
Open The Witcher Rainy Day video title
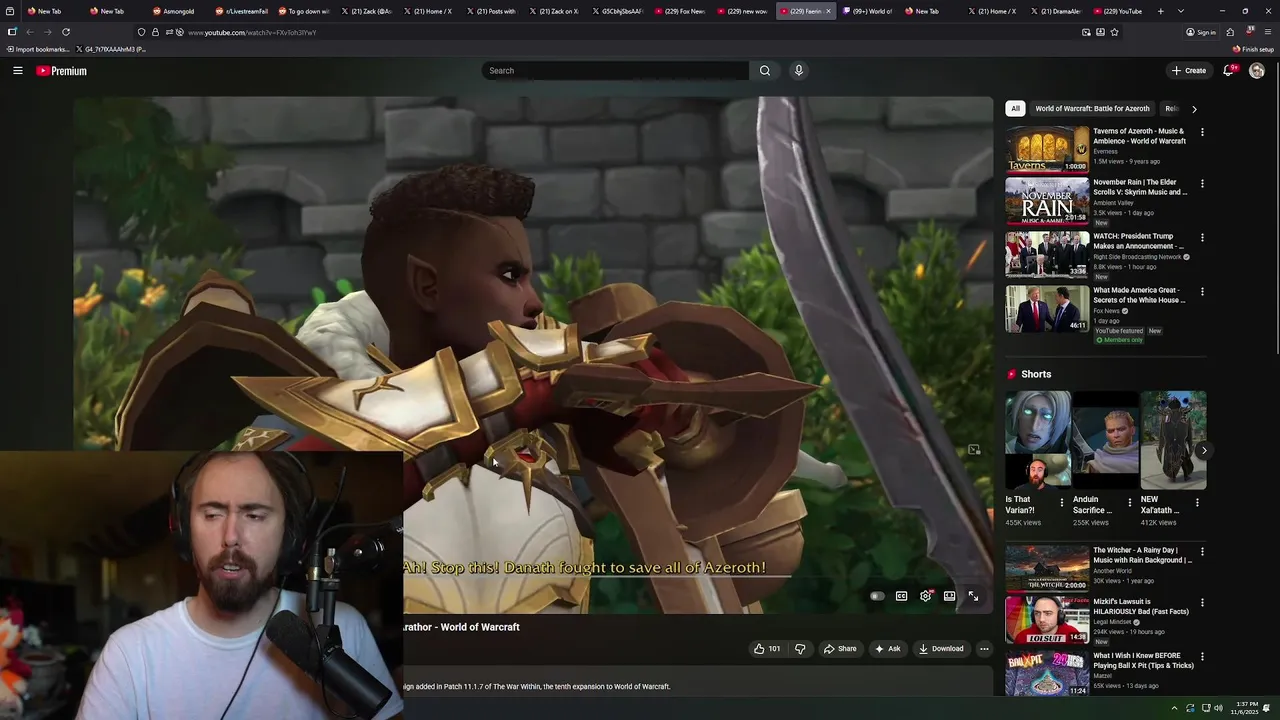pyautogui.click(x=1143, y=555)
